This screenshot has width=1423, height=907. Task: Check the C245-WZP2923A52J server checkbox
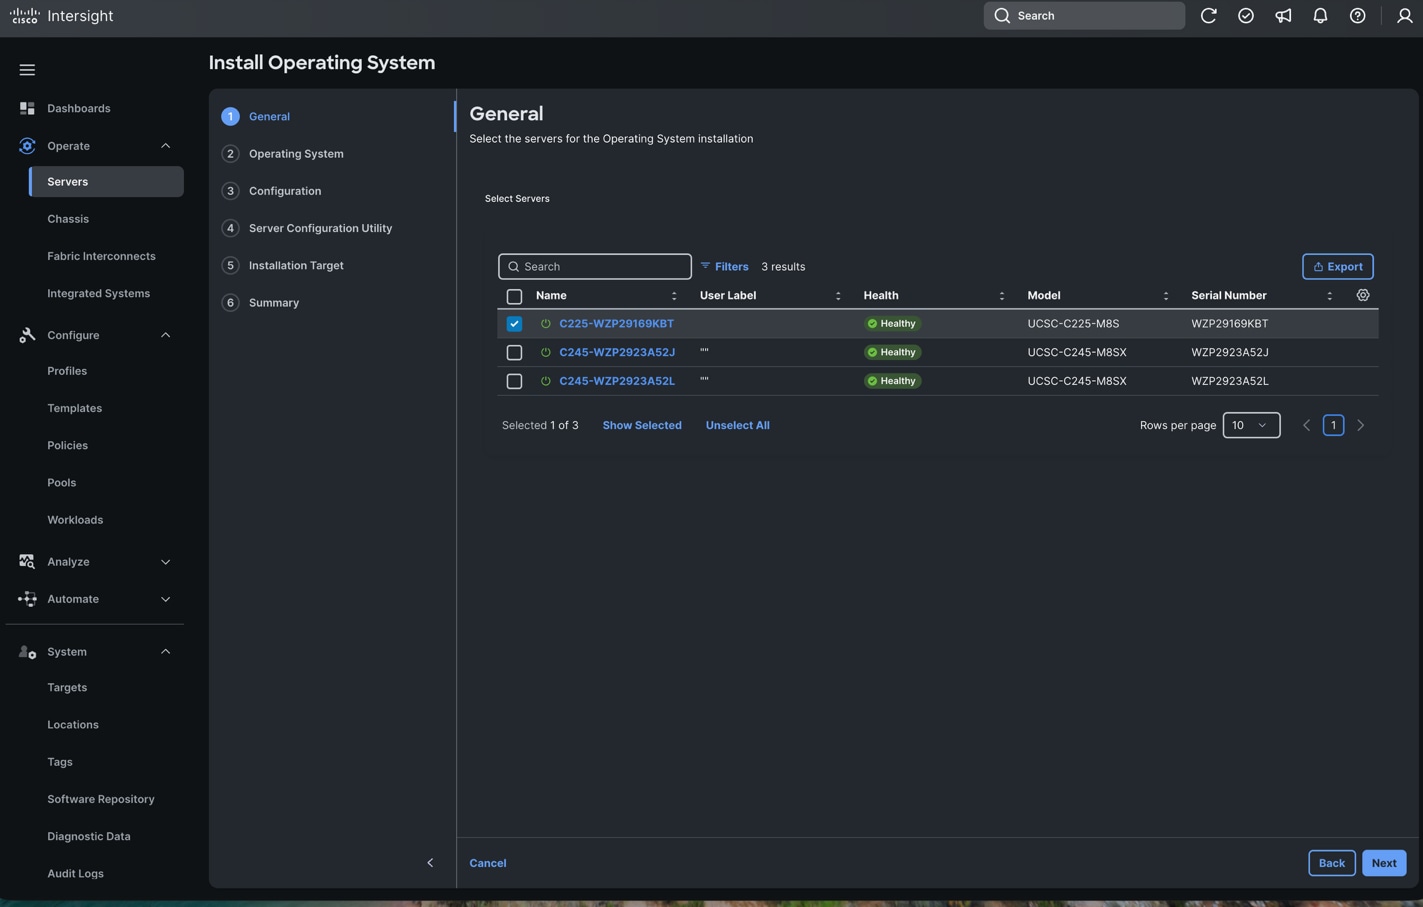tap(514, 352)
